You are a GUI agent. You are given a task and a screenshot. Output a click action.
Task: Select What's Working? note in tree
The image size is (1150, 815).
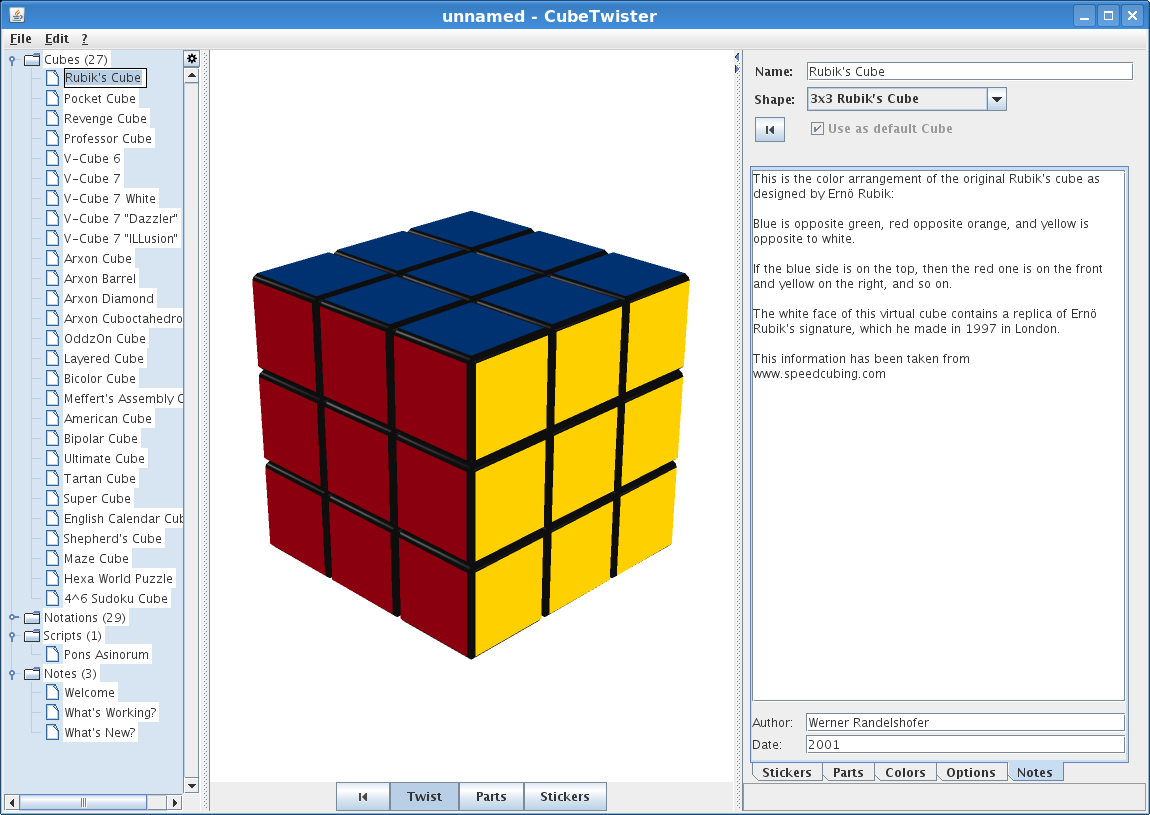click(x=110, y=712)
